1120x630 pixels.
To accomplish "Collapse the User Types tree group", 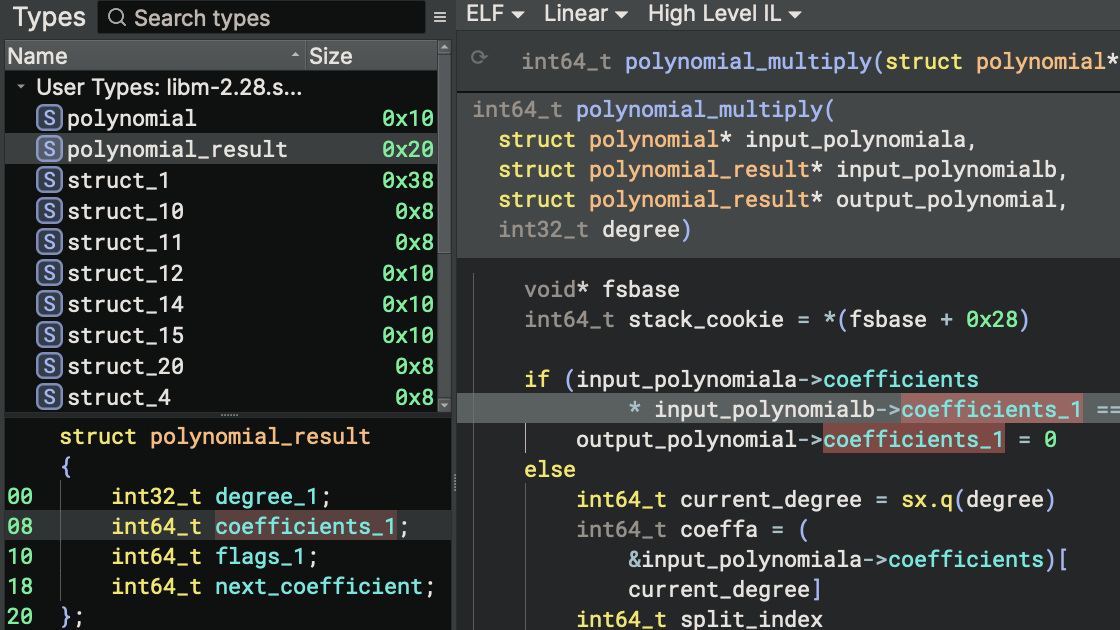I will 21,88.
